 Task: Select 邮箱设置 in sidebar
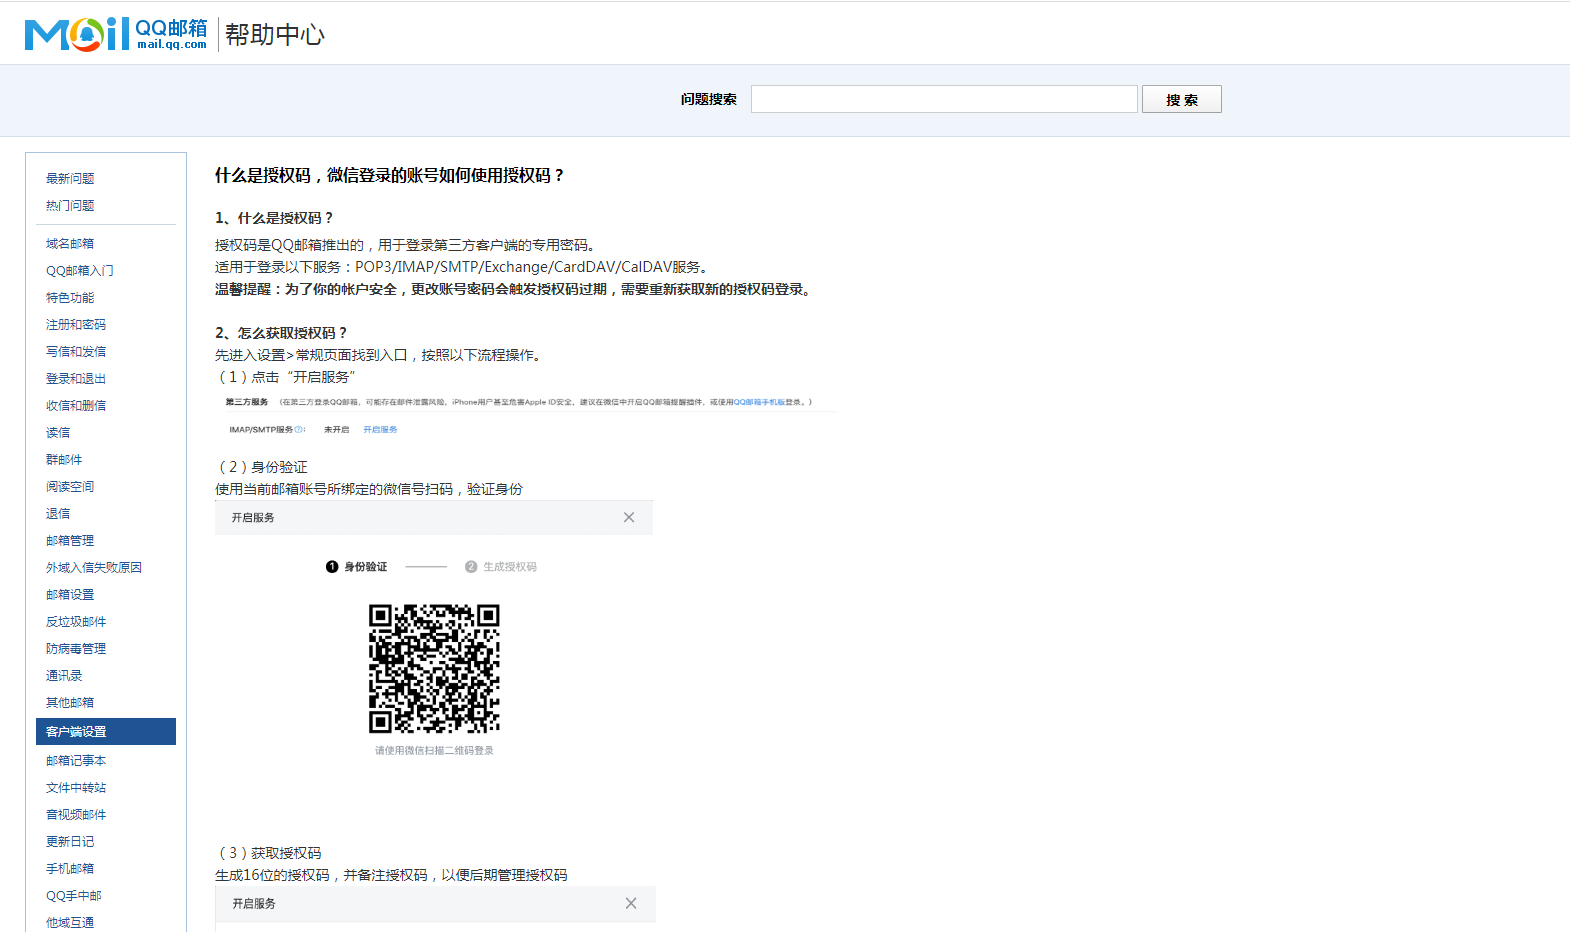coord(70,595)
